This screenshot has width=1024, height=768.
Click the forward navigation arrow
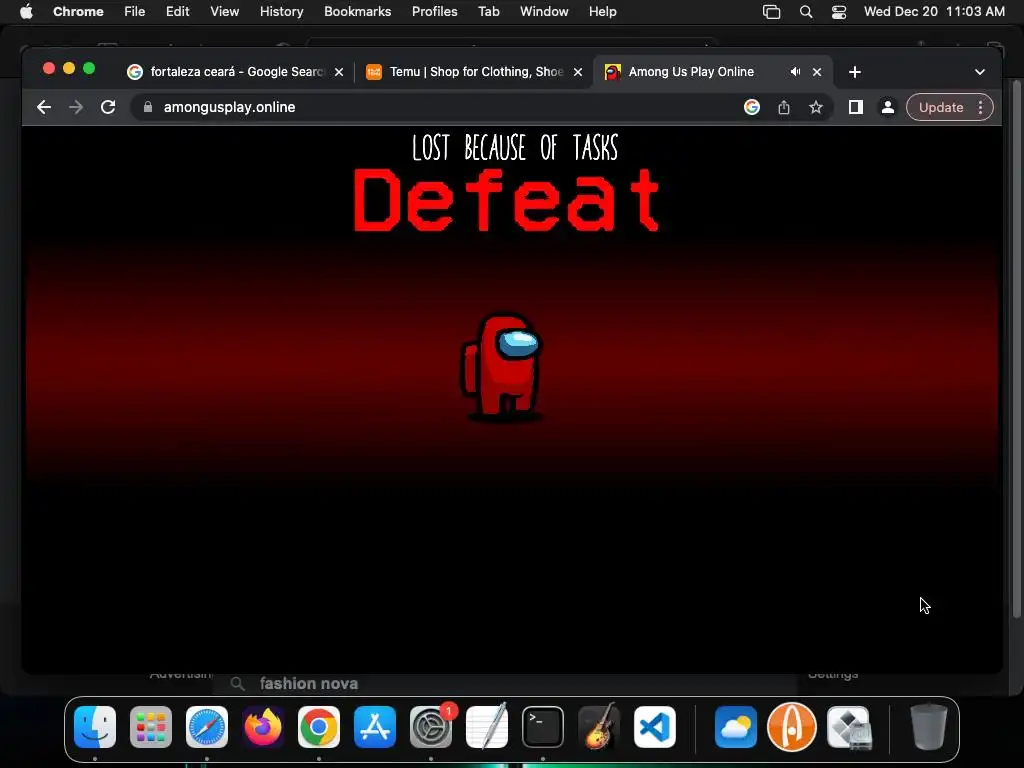(76, 107)
